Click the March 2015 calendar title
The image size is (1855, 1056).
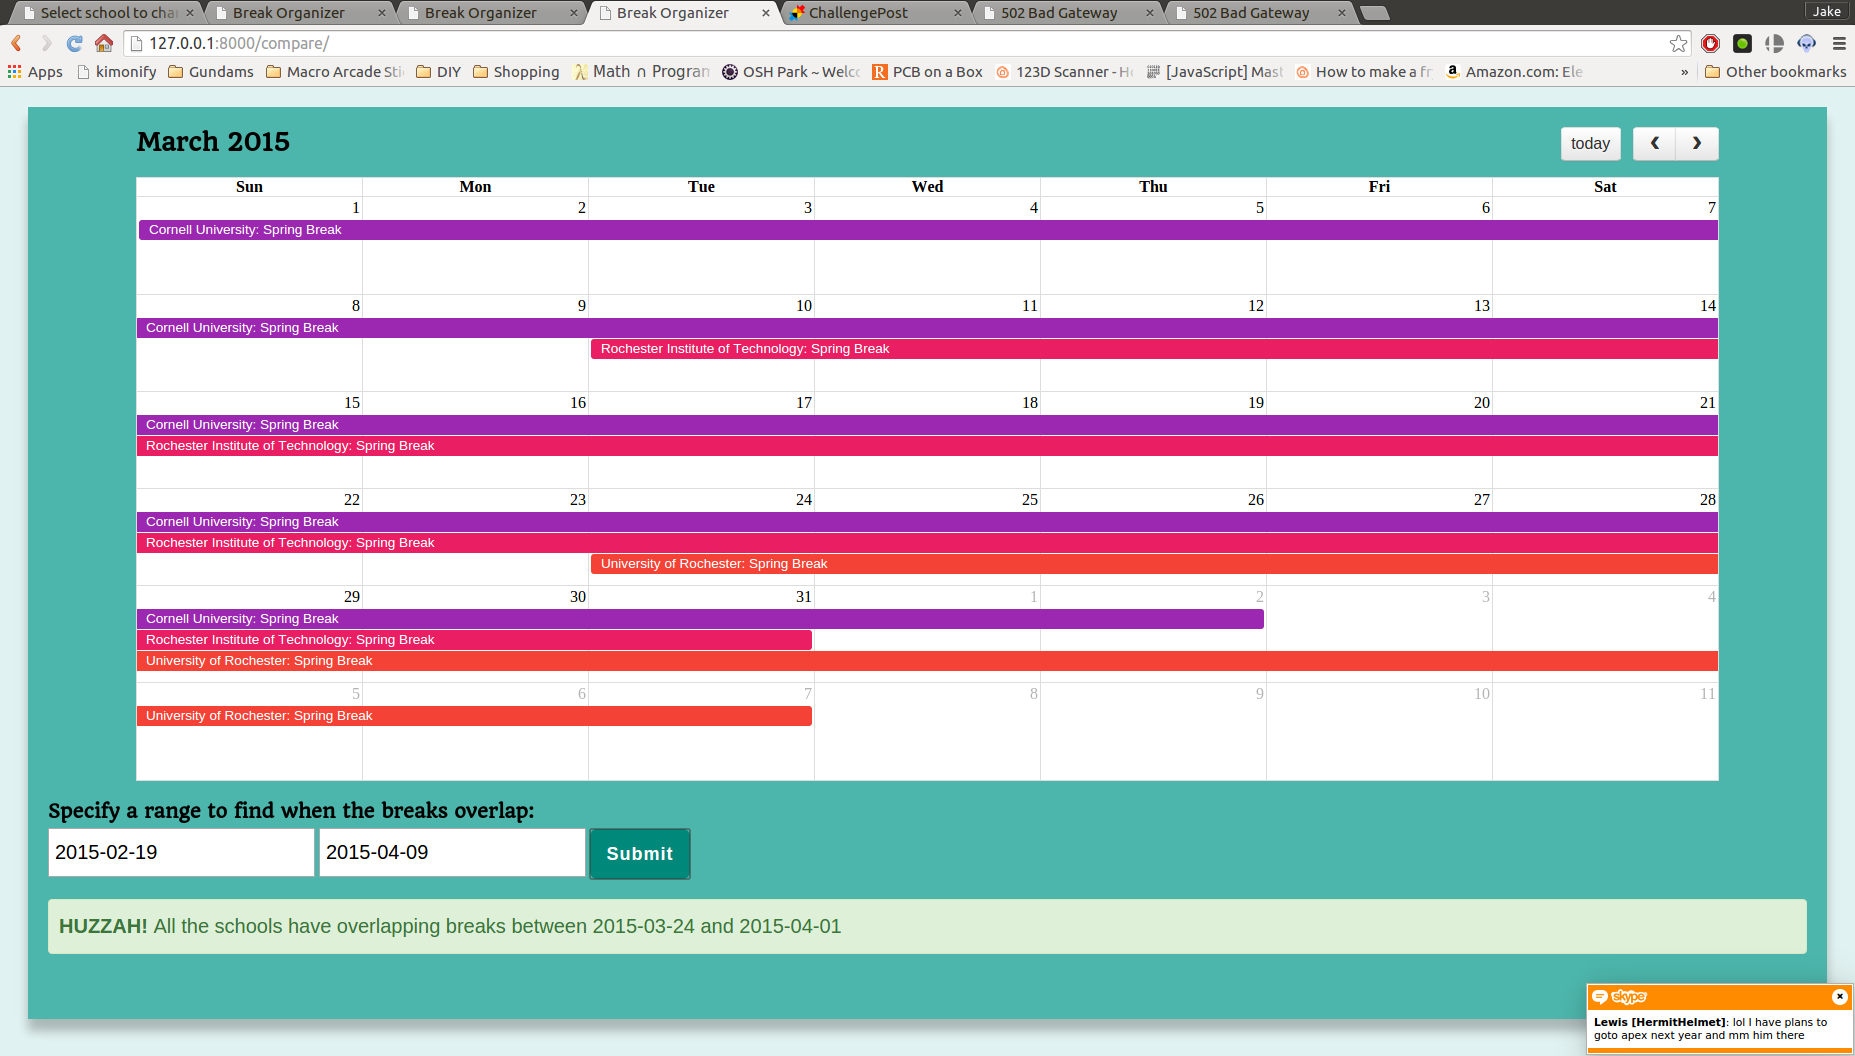(x=213, y=142)
